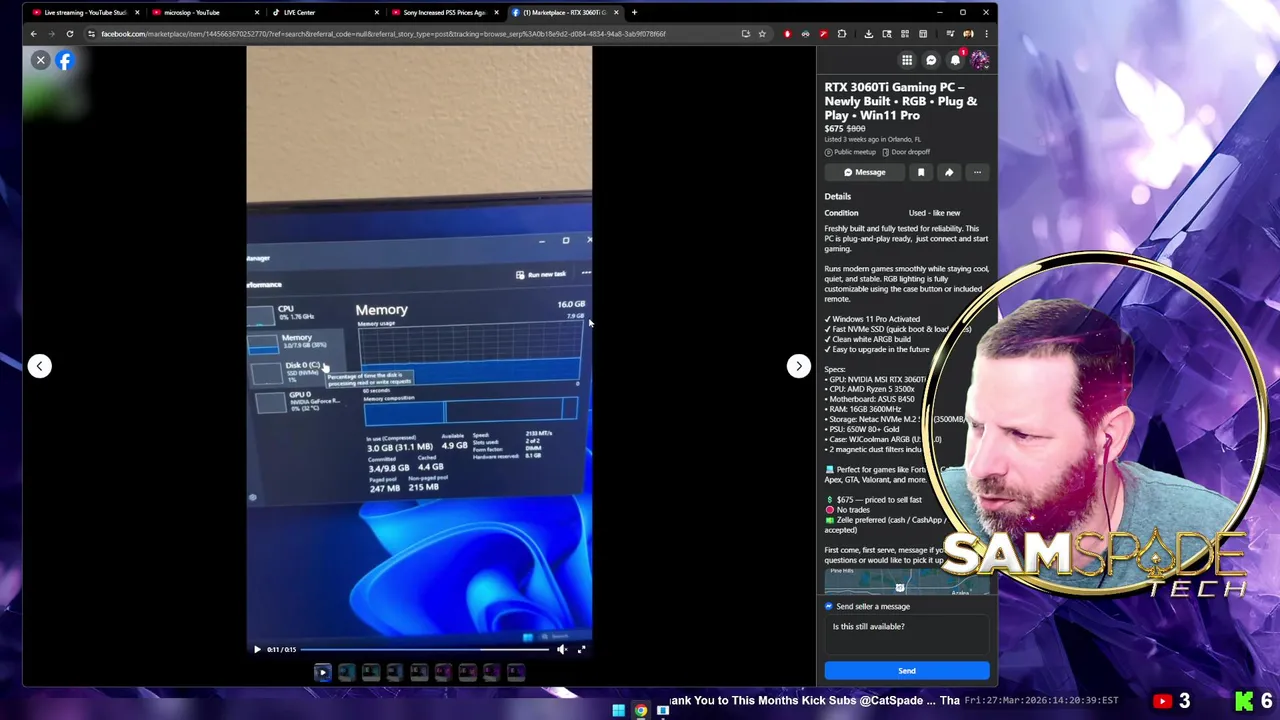
Task: Save the listing with the bookmark icon
Action: pyautogui.click(x=921, y=172)
